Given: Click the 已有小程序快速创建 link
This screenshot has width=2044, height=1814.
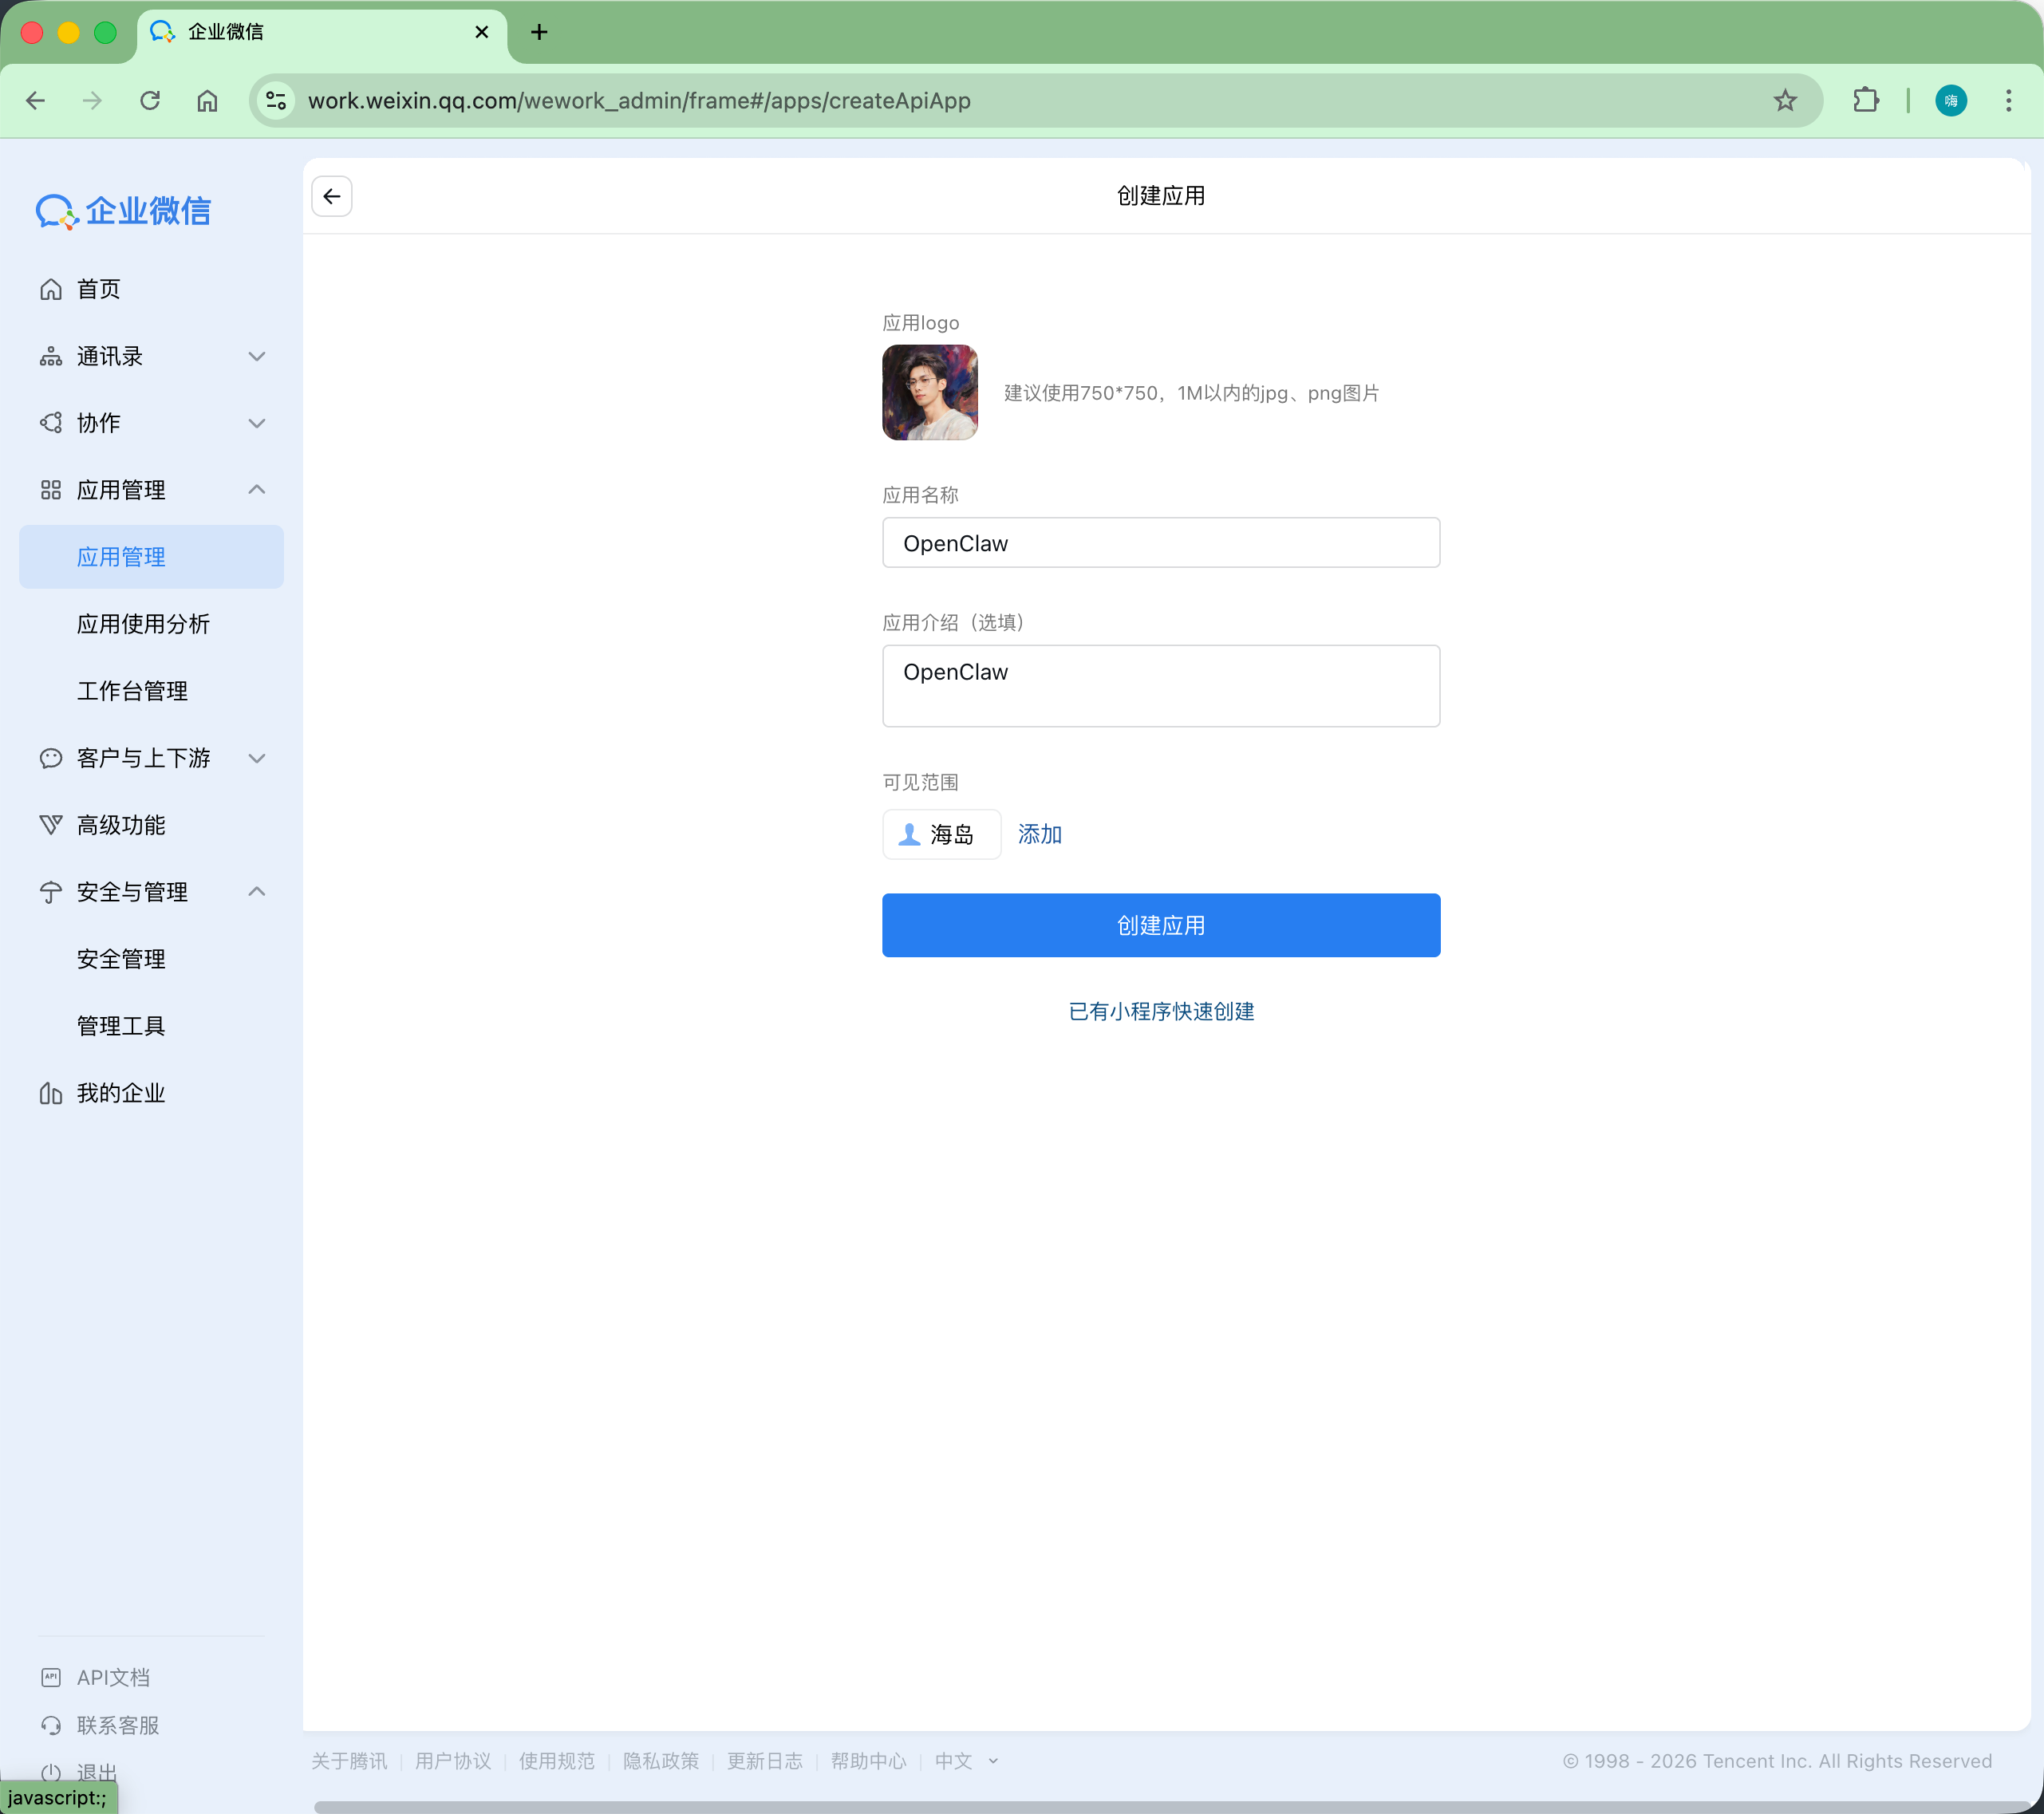Looking at the screenshot, I should point(1161,1012).
